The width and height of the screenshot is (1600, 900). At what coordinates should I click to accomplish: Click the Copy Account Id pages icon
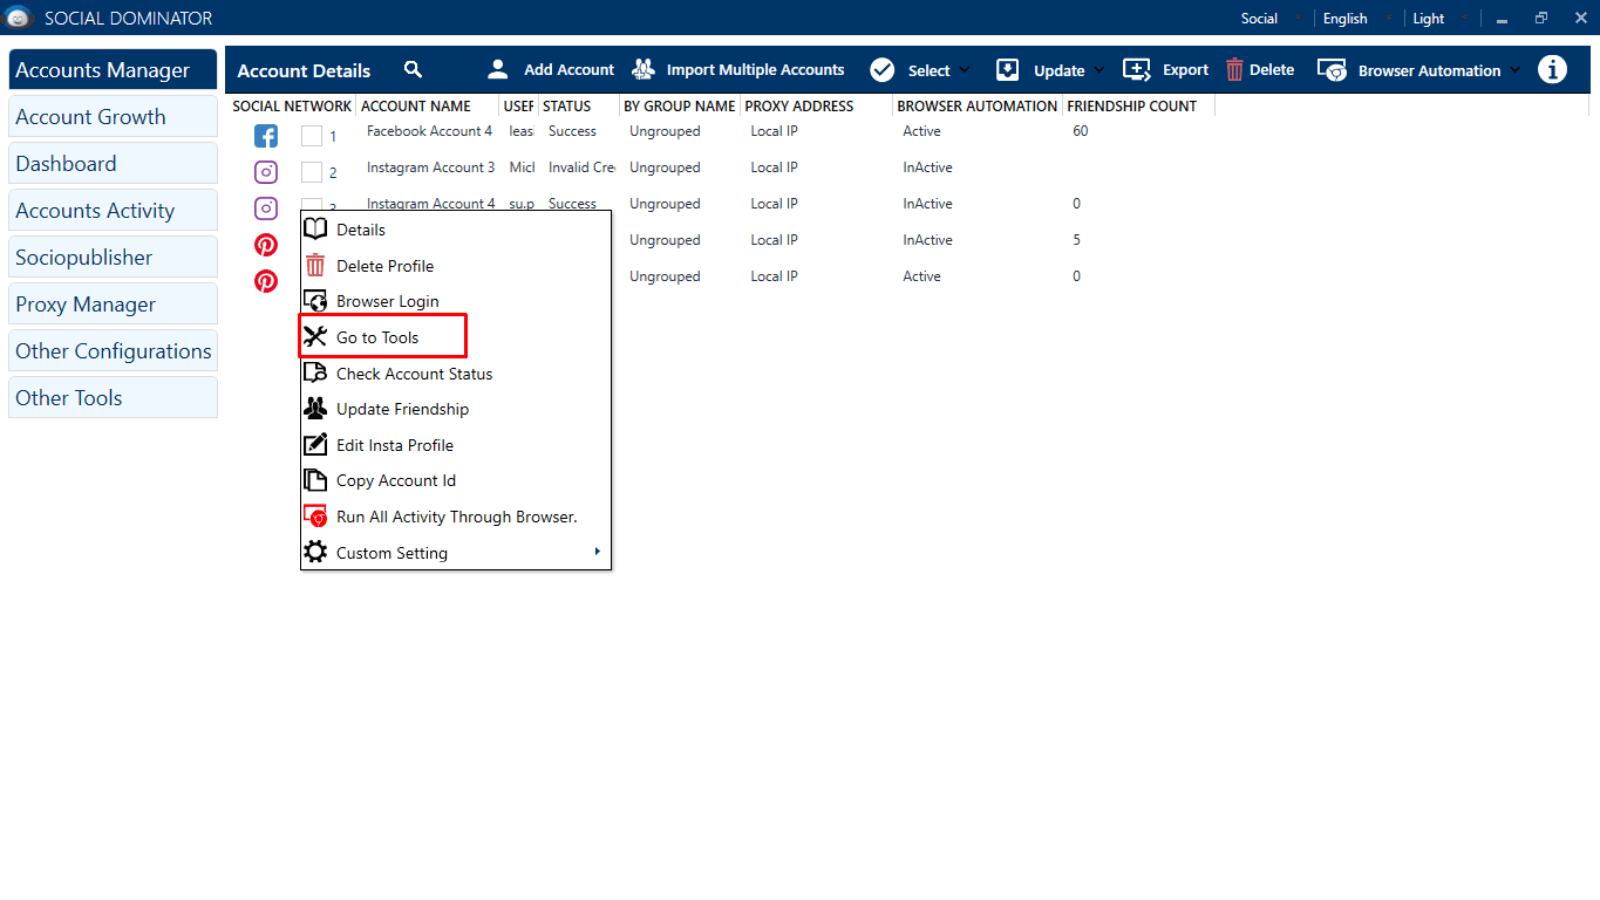pyautogui.click(x=315, y=480)
